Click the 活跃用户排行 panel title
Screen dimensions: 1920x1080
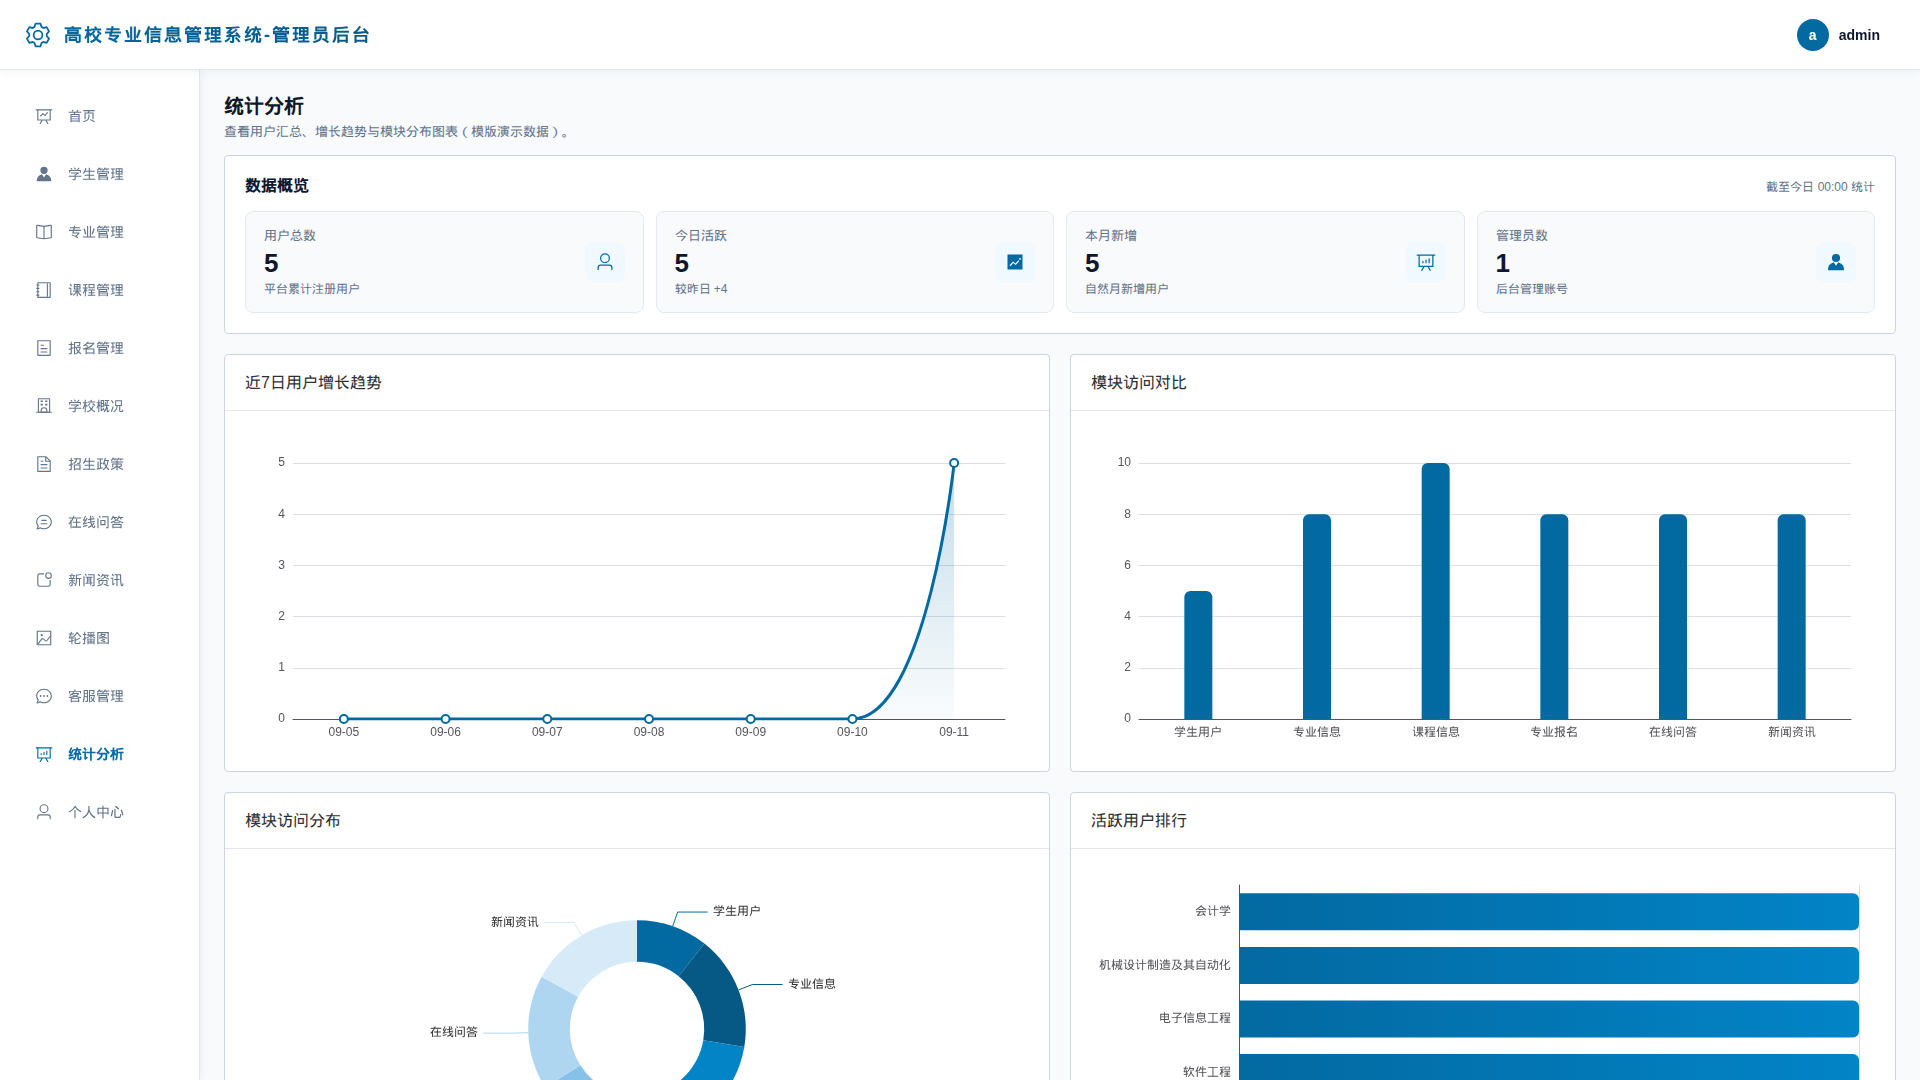(1139, 821)
